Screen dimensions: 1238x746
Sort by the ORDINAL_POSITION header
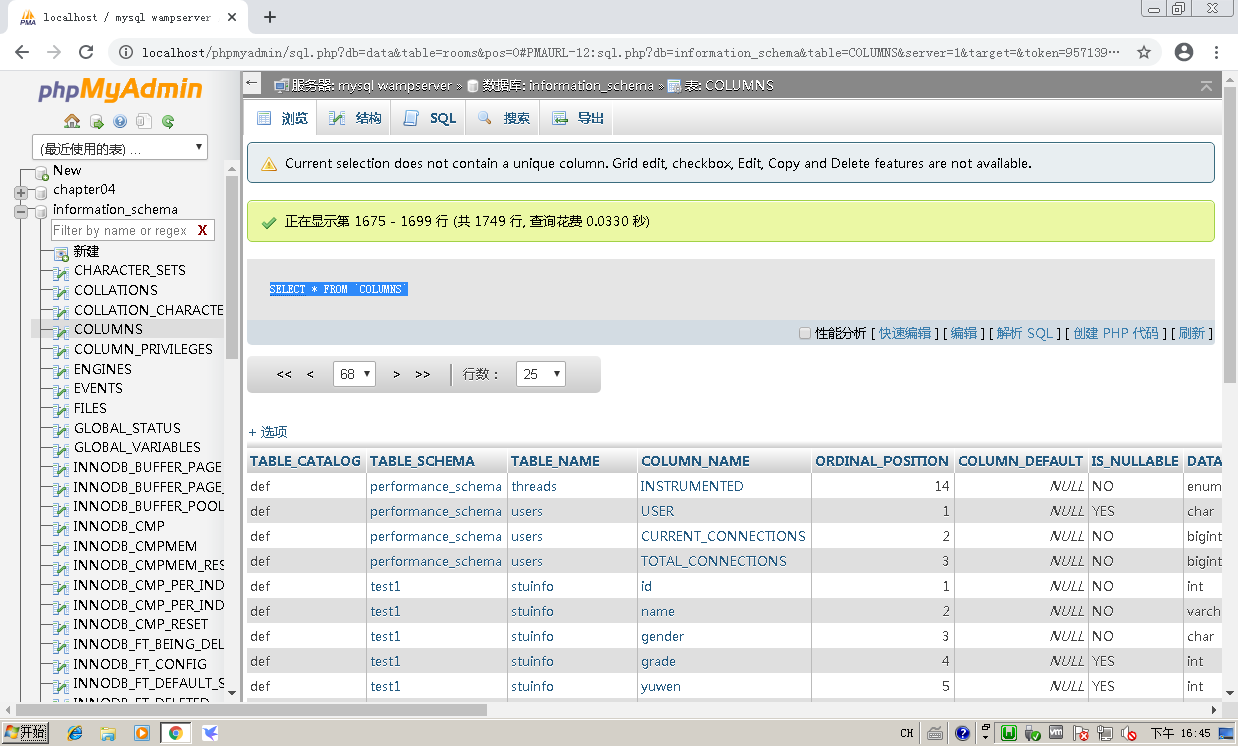[882, 461]
